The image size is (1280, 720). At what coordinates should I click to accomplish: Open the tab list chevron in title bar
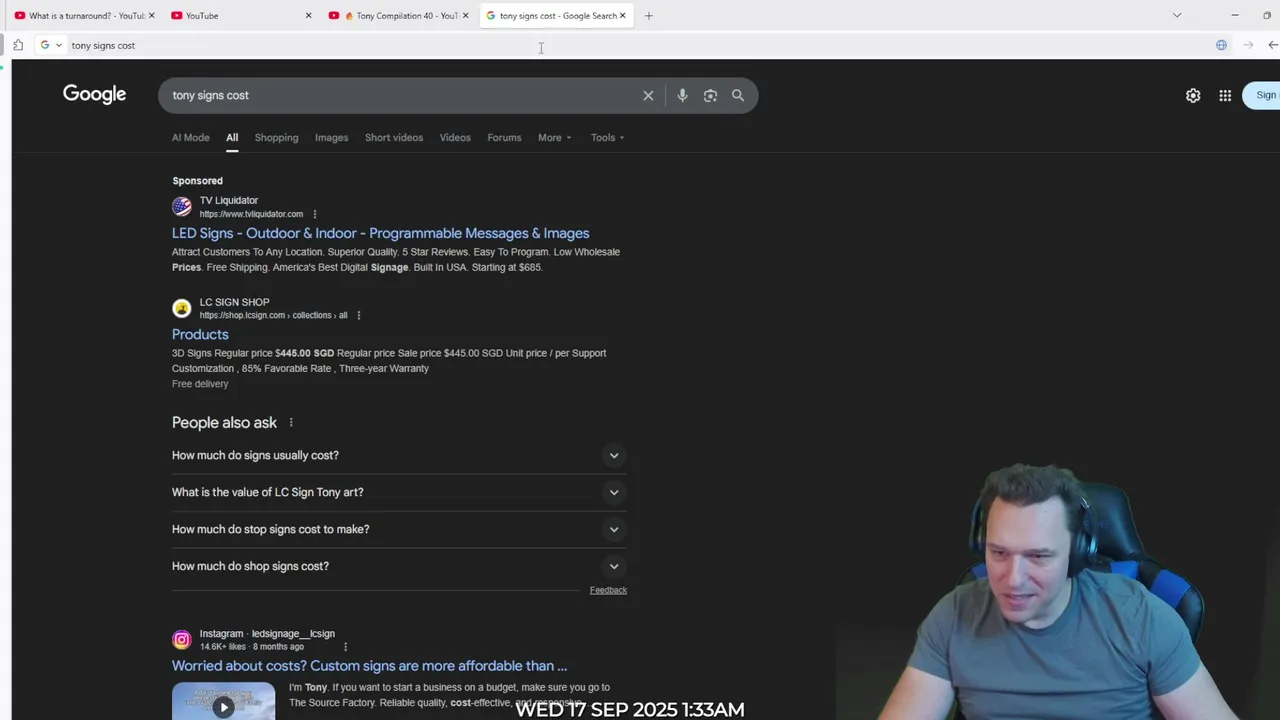click(x=1177, y=16)
